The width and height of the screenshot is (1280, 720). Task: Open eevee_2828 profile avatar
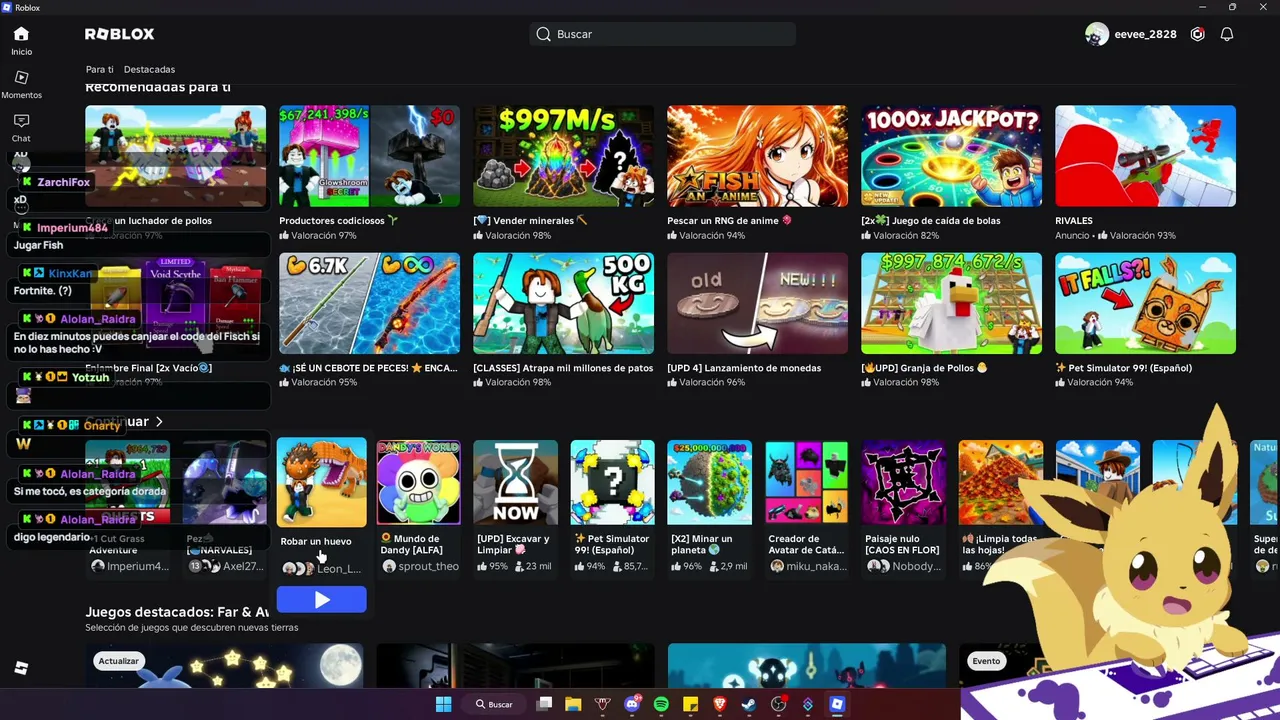coord(1097,34)
